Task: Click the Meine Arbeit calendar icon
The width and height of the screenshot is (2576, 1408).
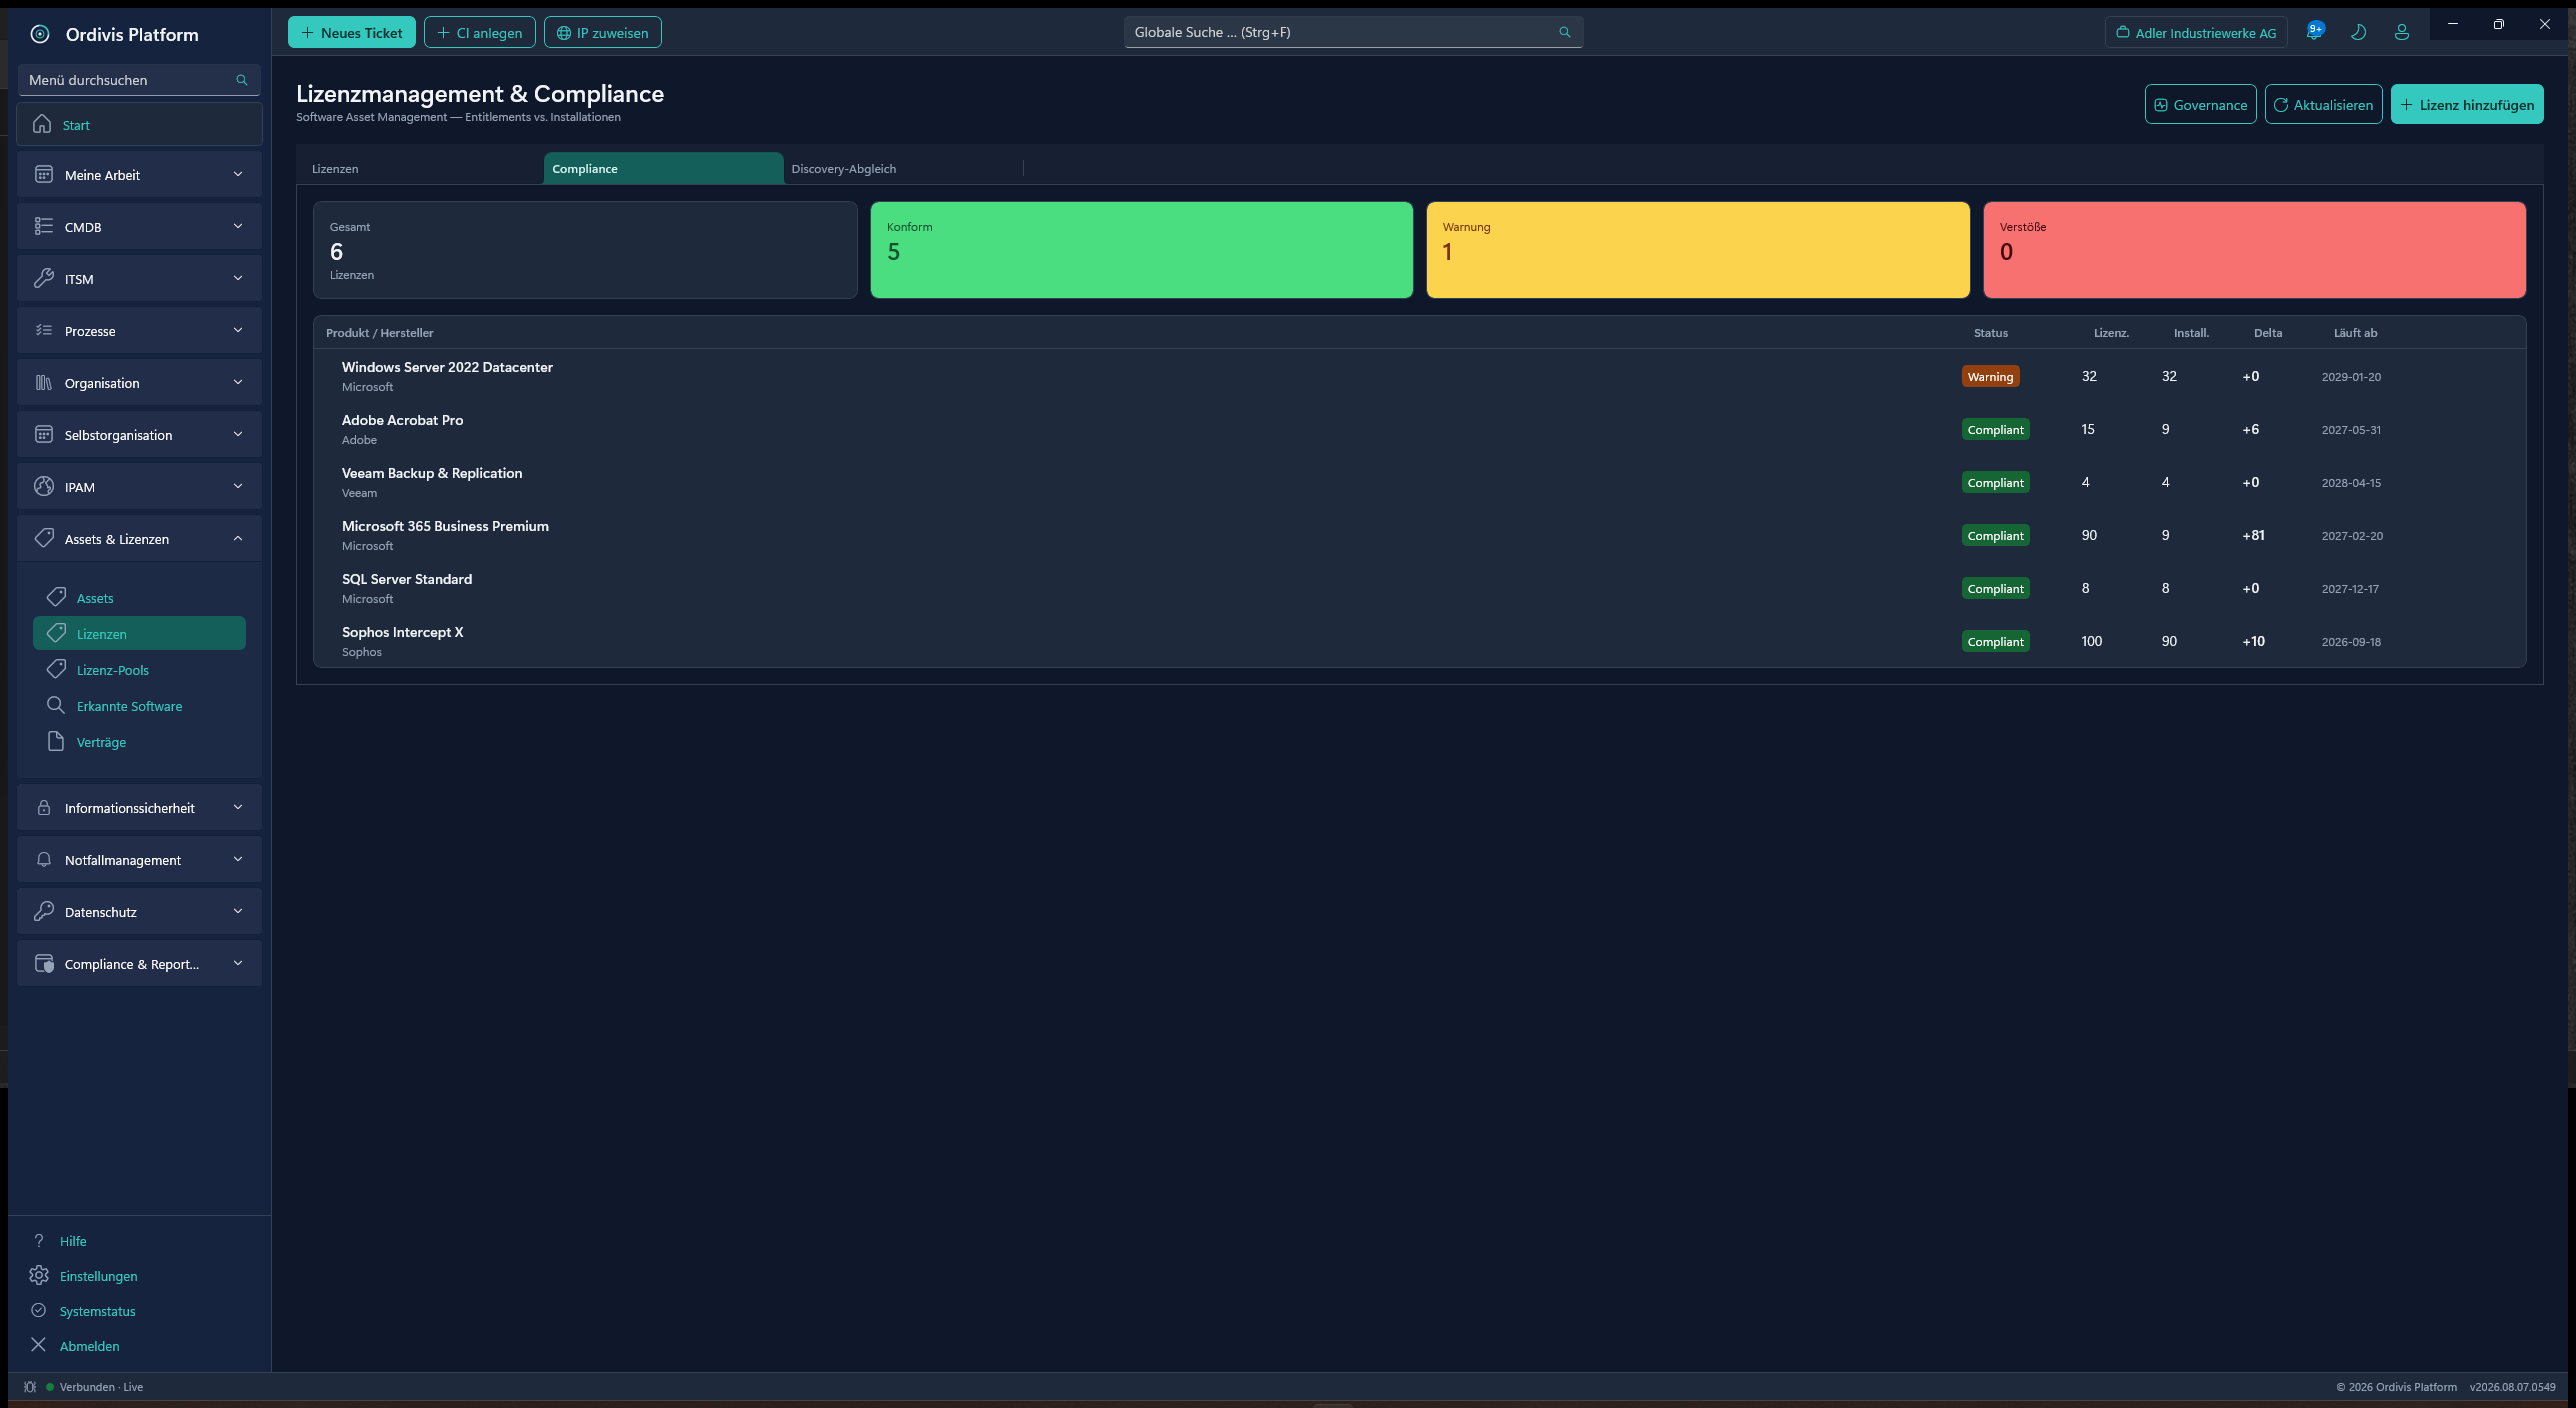Action: [43, 174]
